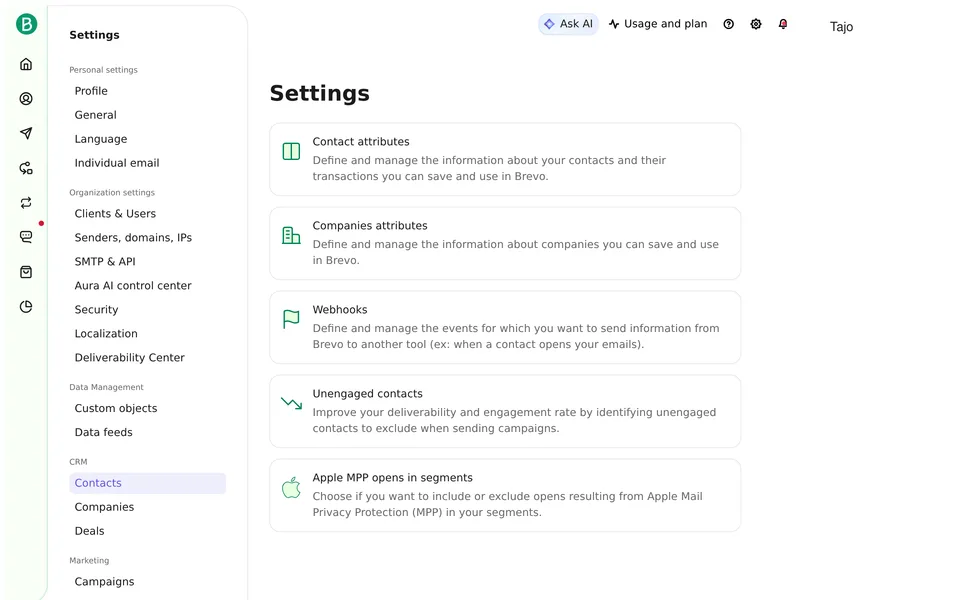The height and width of the screenshot is (600, 960).
Task: Click the Webhooks flag icon
Action: click(x=291, y=319)
